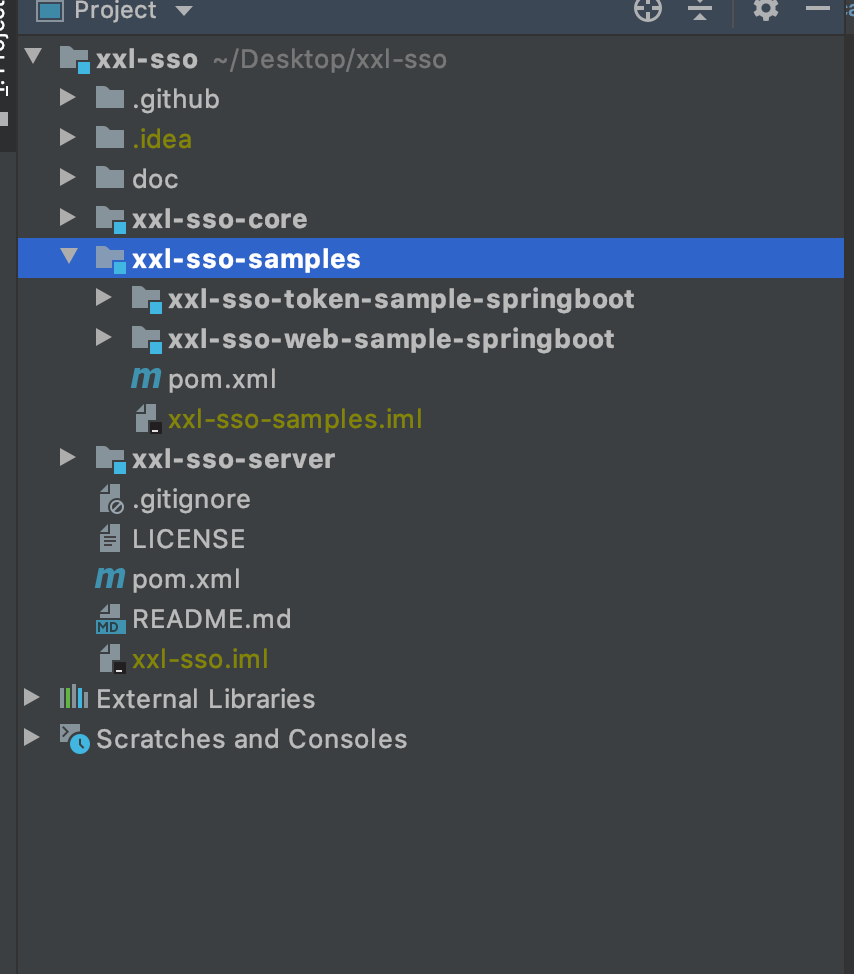Select the .idea folder name
The width and height of the screenshot is (854, 974).
[161, 139]
